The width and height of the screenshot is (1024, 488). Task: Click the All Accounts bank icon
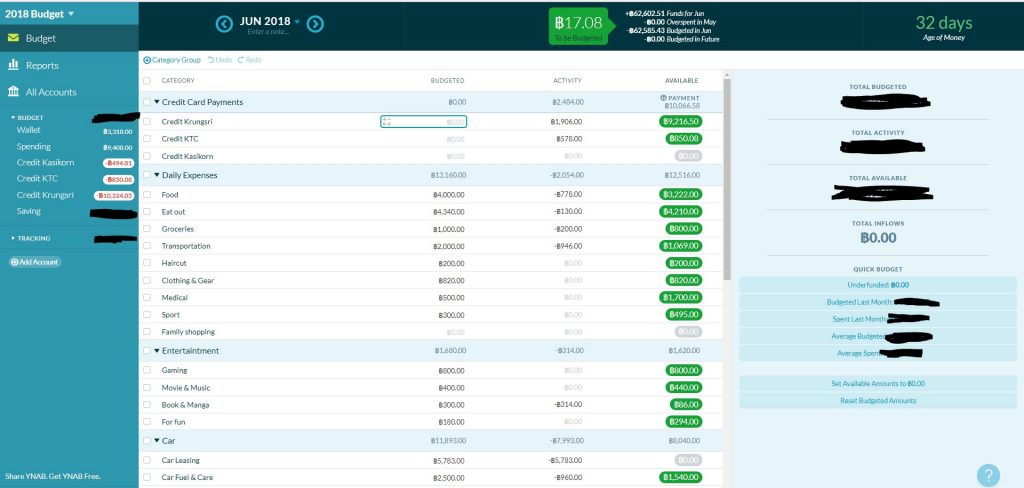[x=14, y=92]
